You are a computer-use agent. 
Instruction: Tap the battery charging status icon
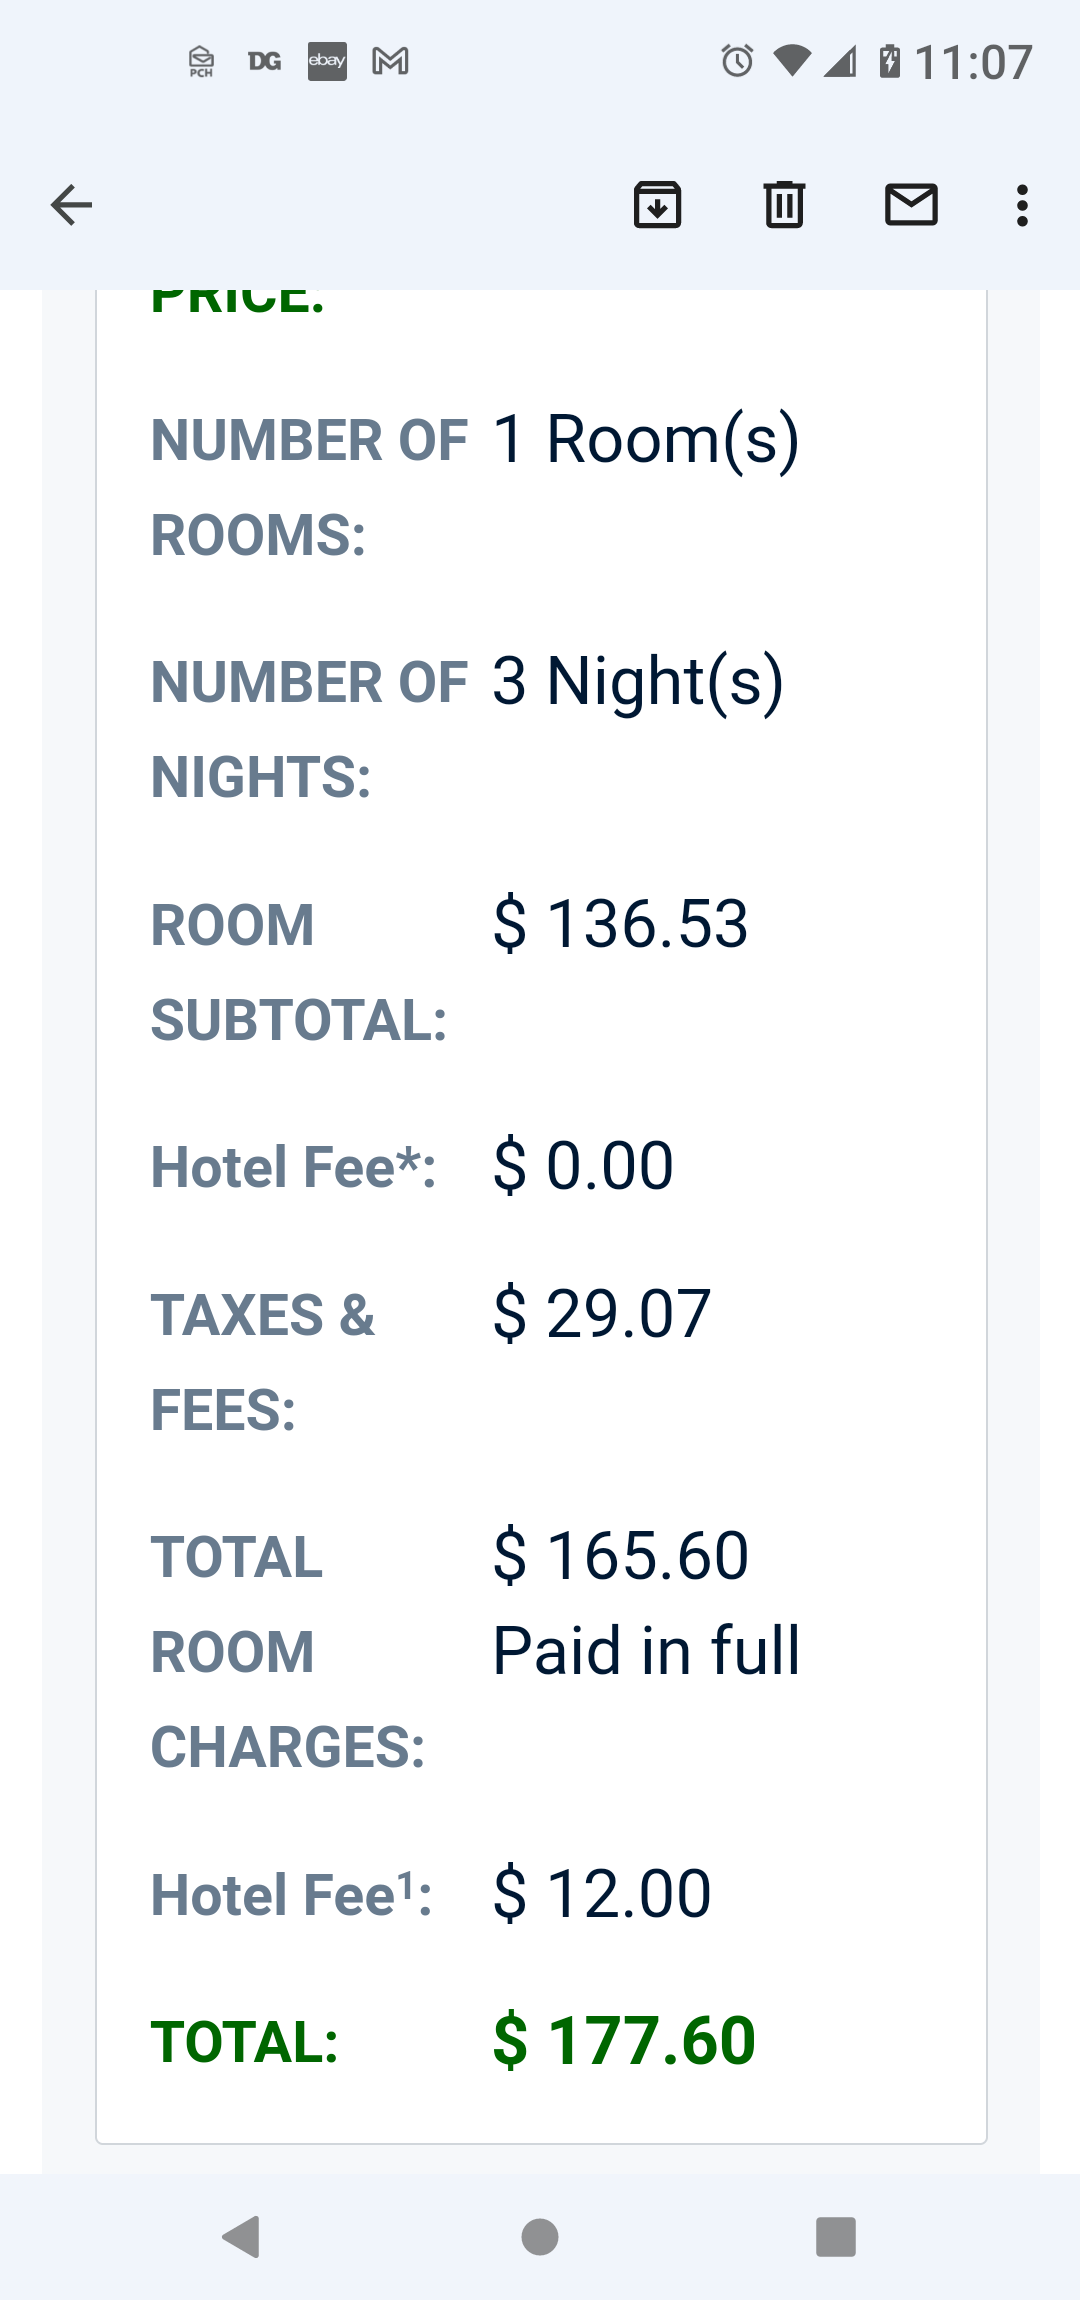pyautogui.click(x=889, y=62)
